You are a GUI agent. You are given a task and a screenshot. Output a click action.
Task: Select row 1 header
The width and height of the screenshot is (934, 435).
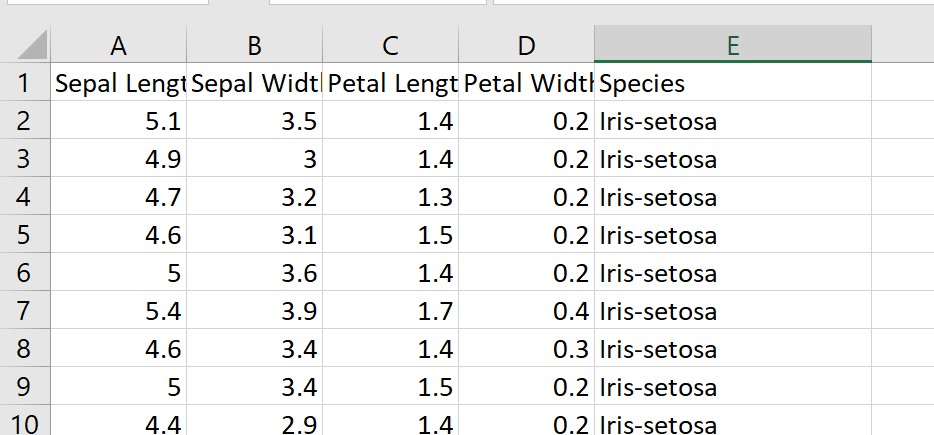click(25, 83)
